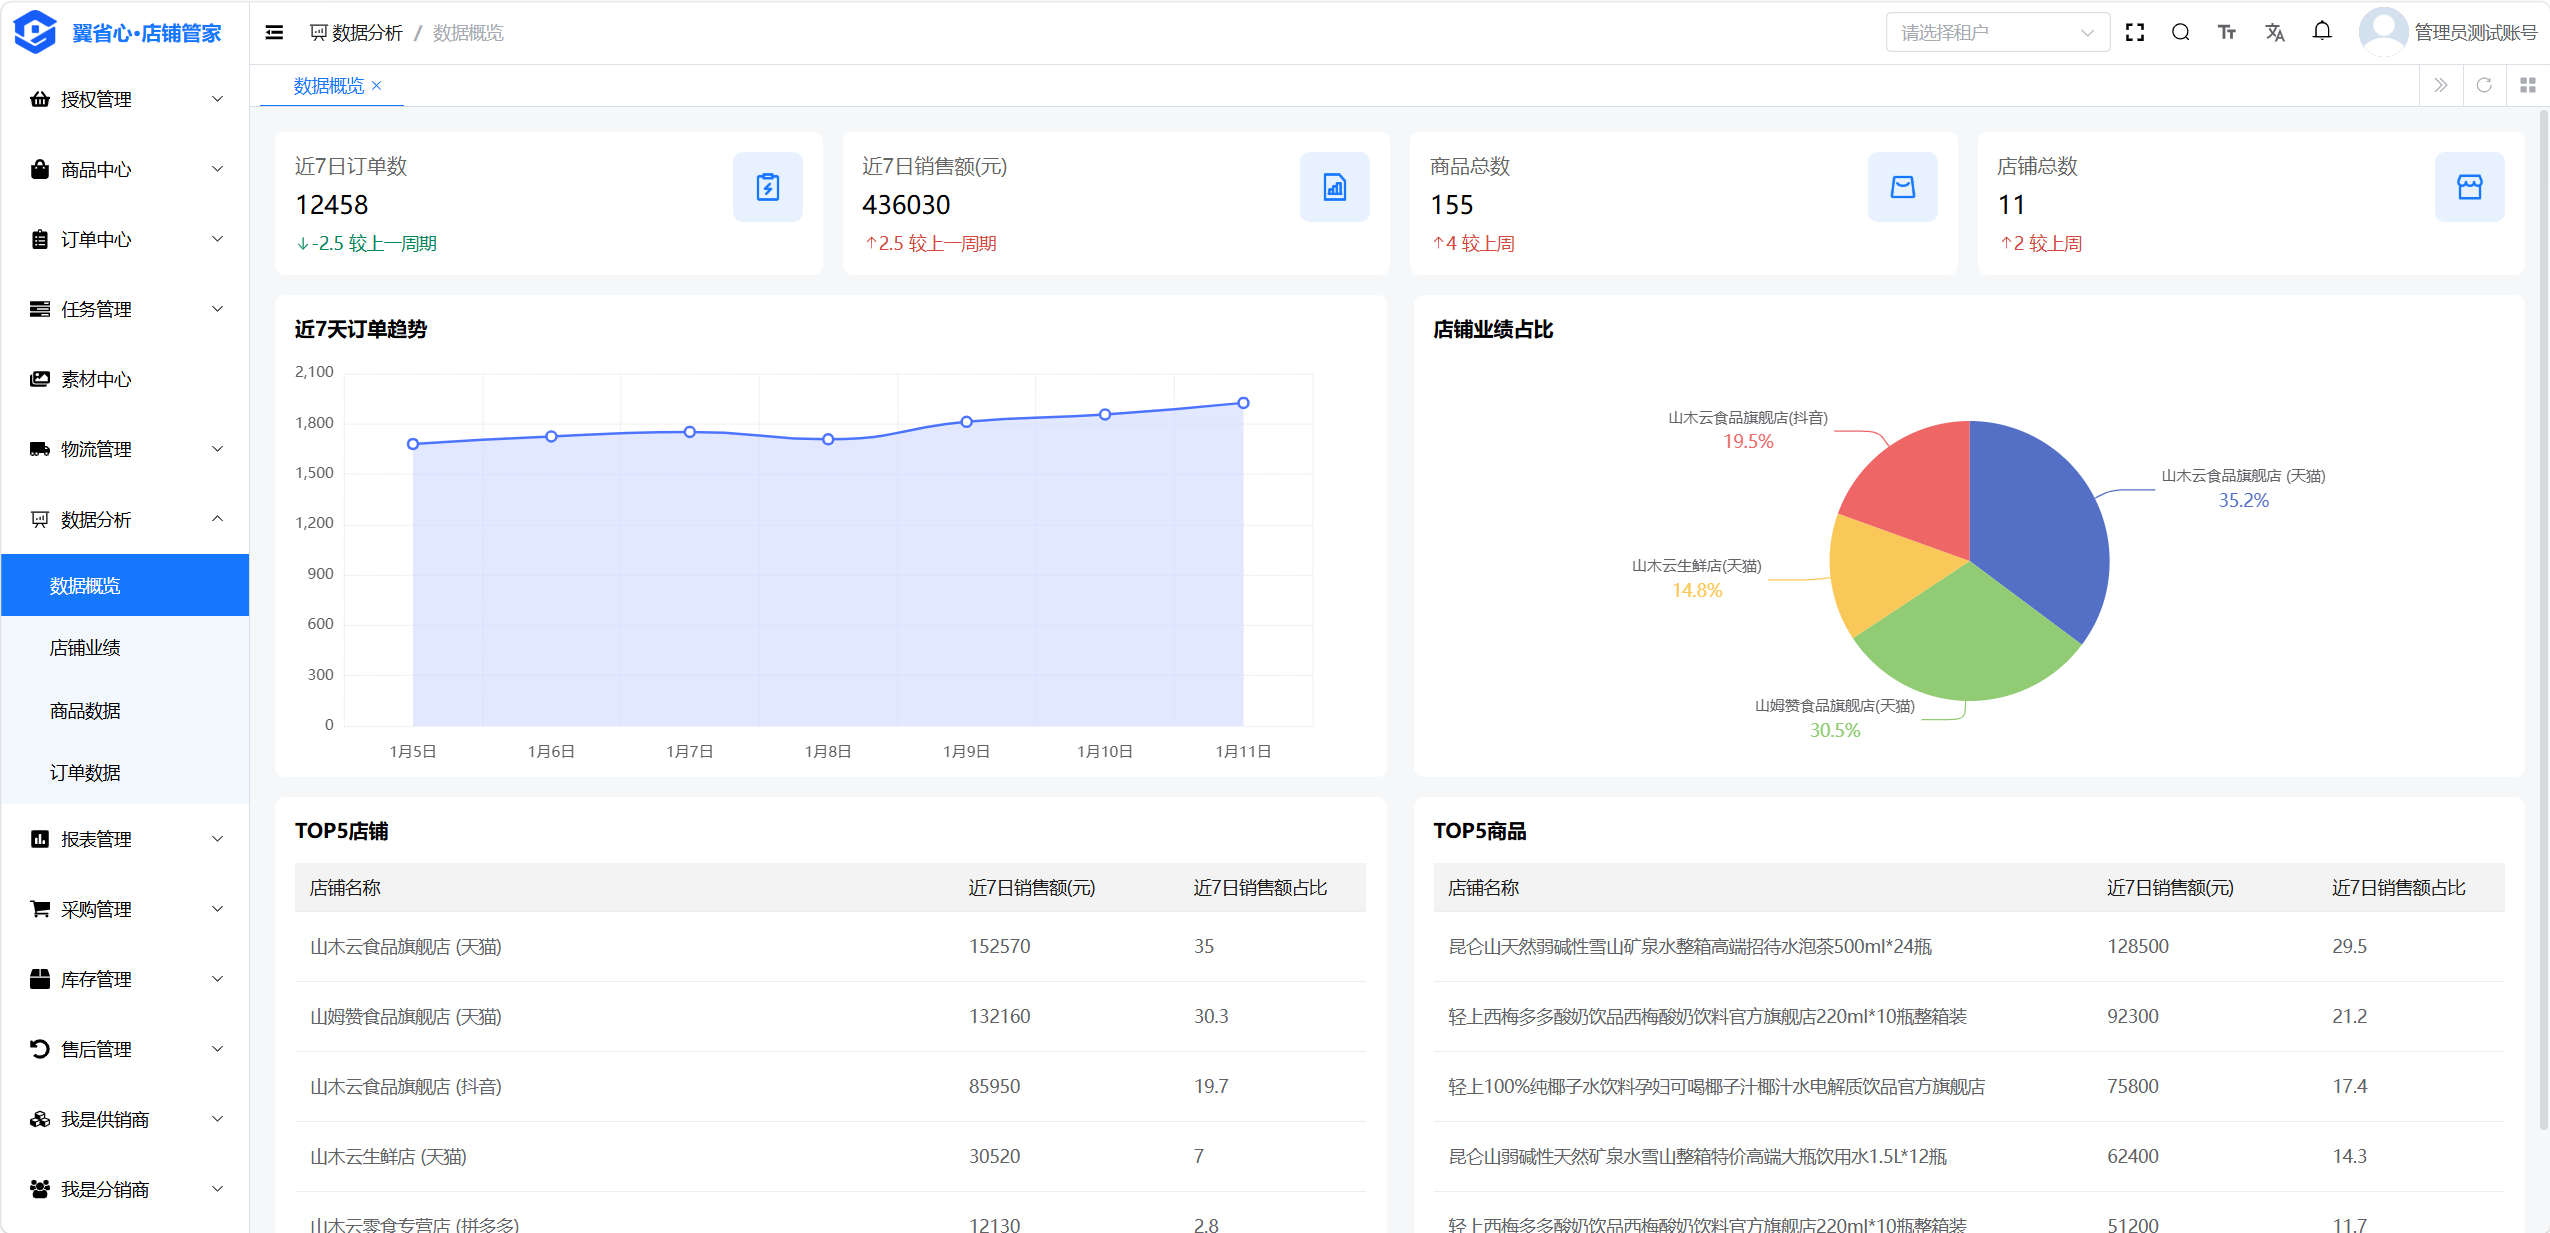Open the 素材中心 menu item
2550x1233 pixels.
coord(125,379)
